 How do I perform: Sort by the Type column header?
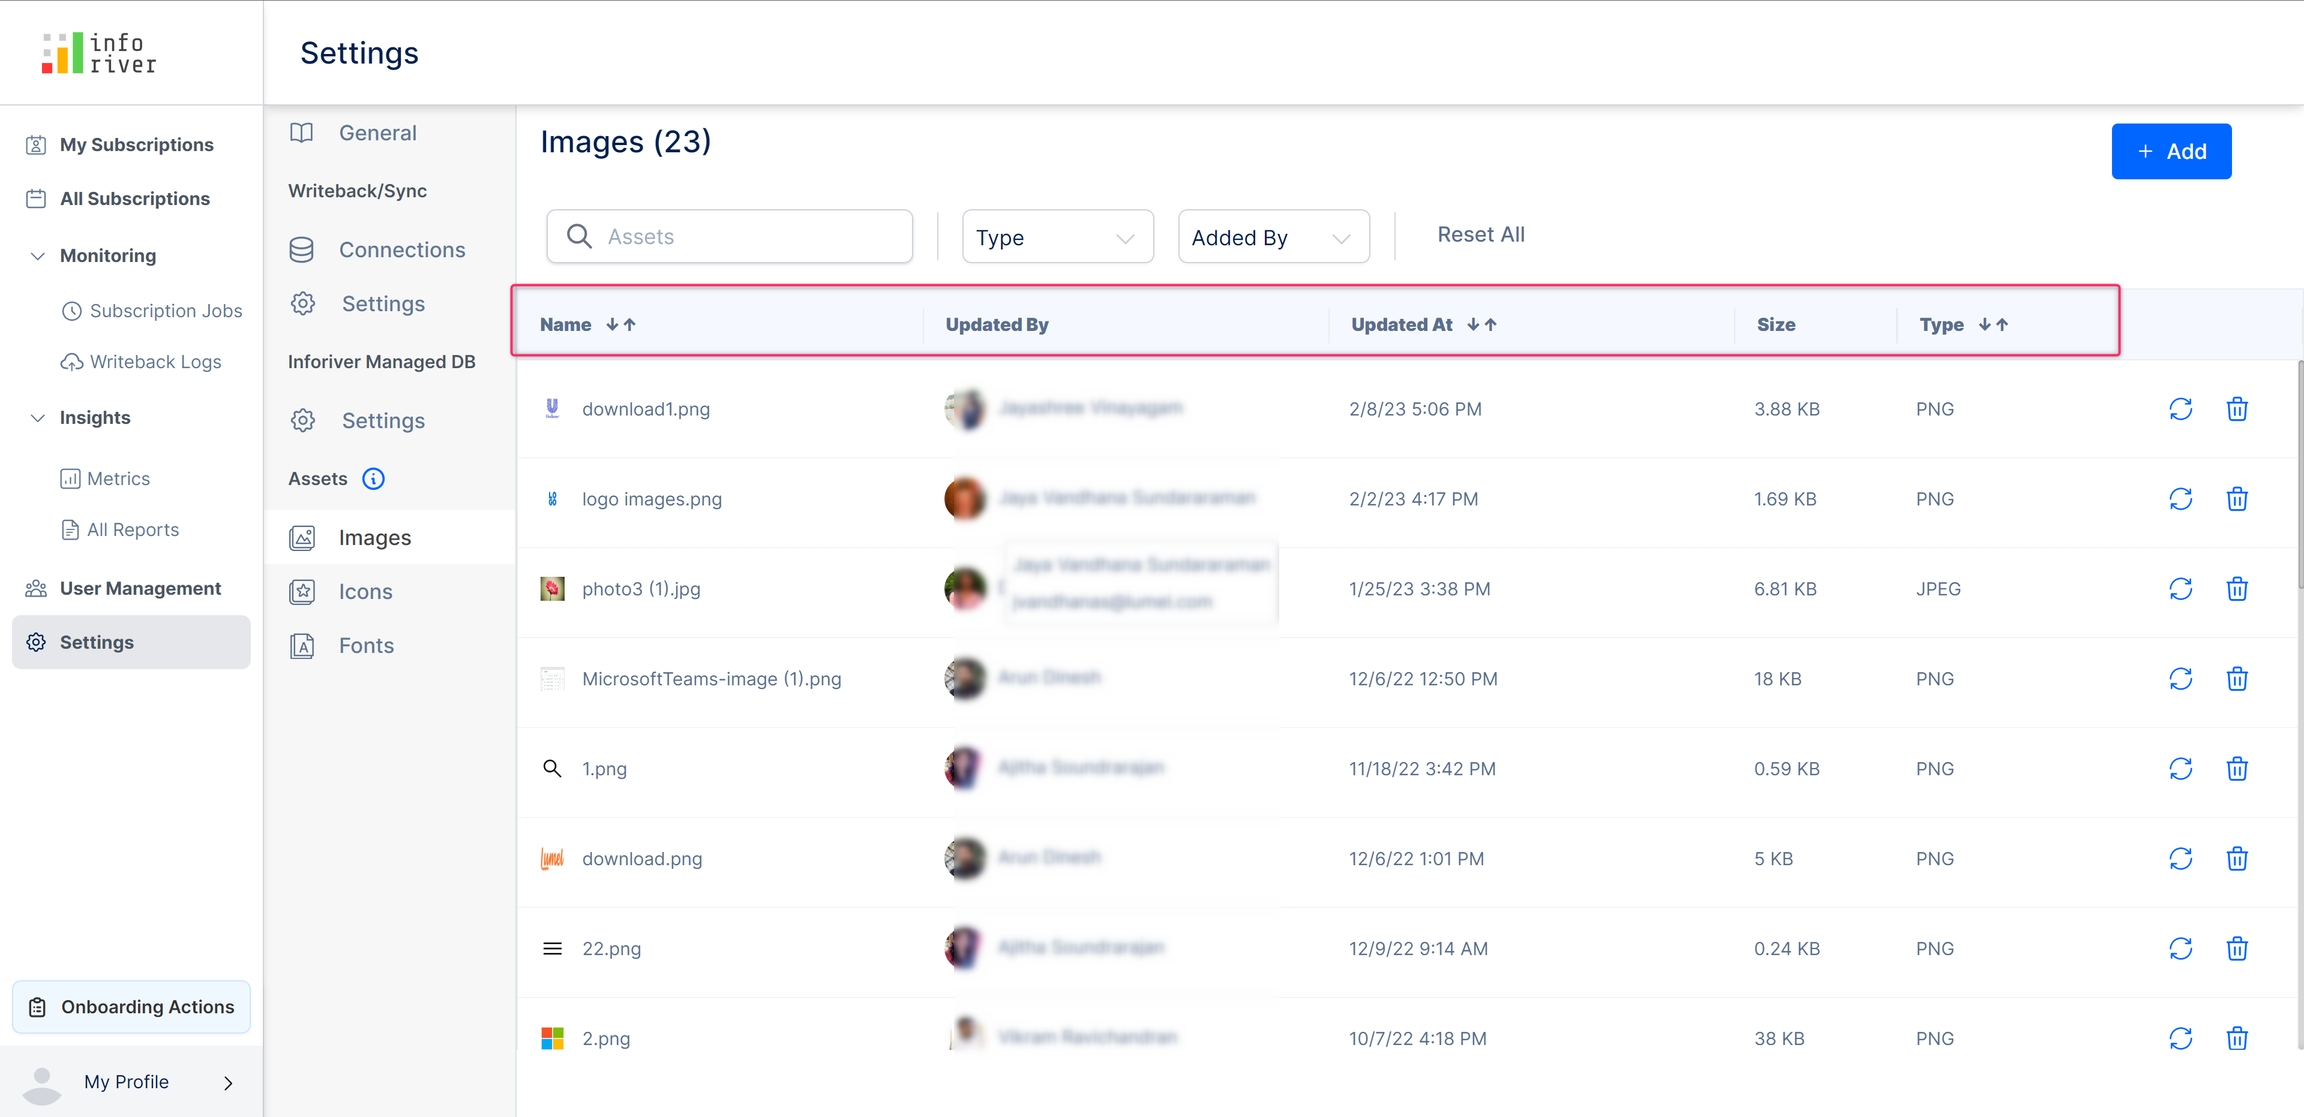tap(1993, 325)
